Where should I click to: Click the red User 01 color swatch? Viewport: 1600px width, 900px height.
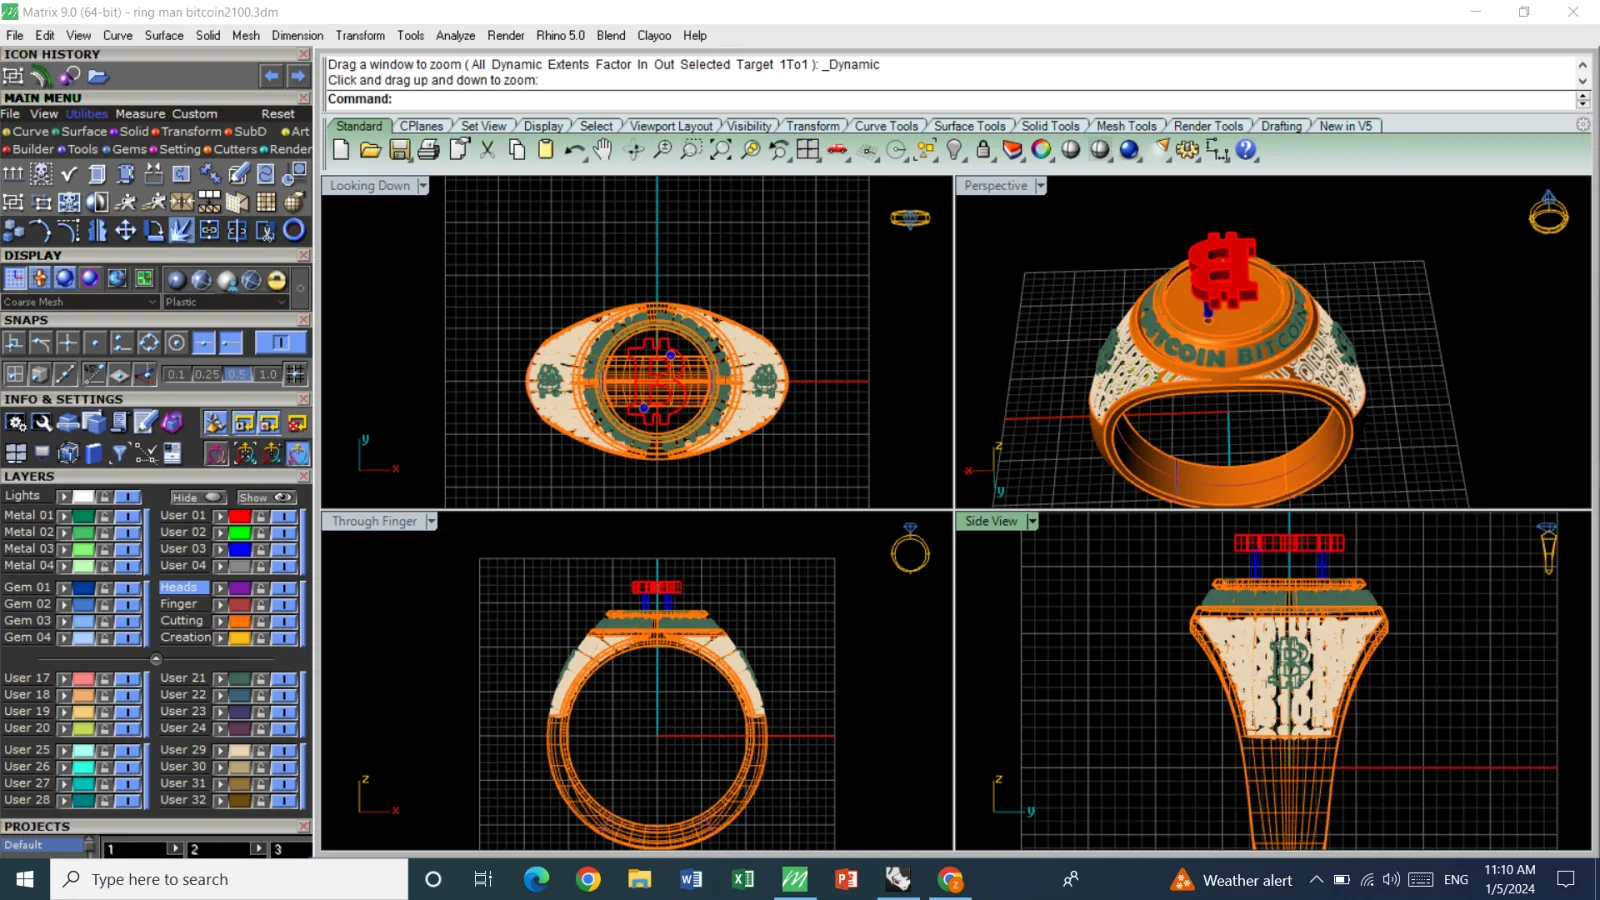click(239, 516)
